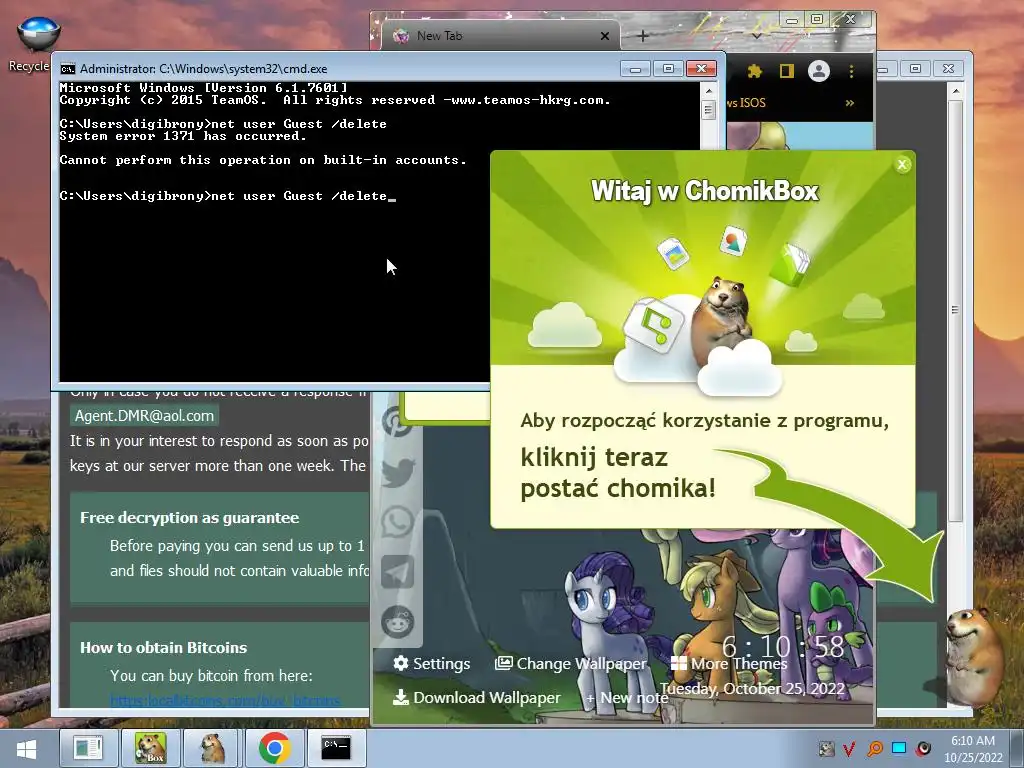Open a new Chrome tab with plus
This screenshot has width=1024, height=768.
(x=643, y=37)
